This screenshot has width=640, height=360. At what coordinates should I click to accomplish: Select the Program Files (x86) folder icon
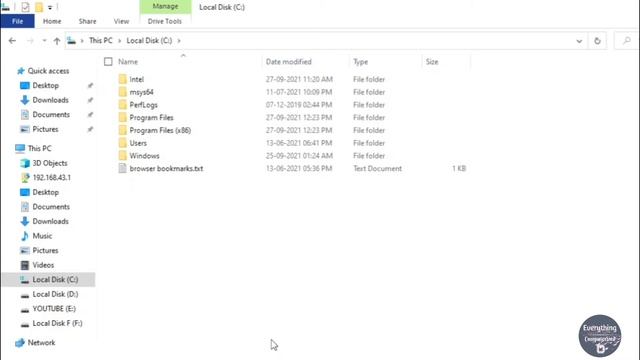point(122,130)
